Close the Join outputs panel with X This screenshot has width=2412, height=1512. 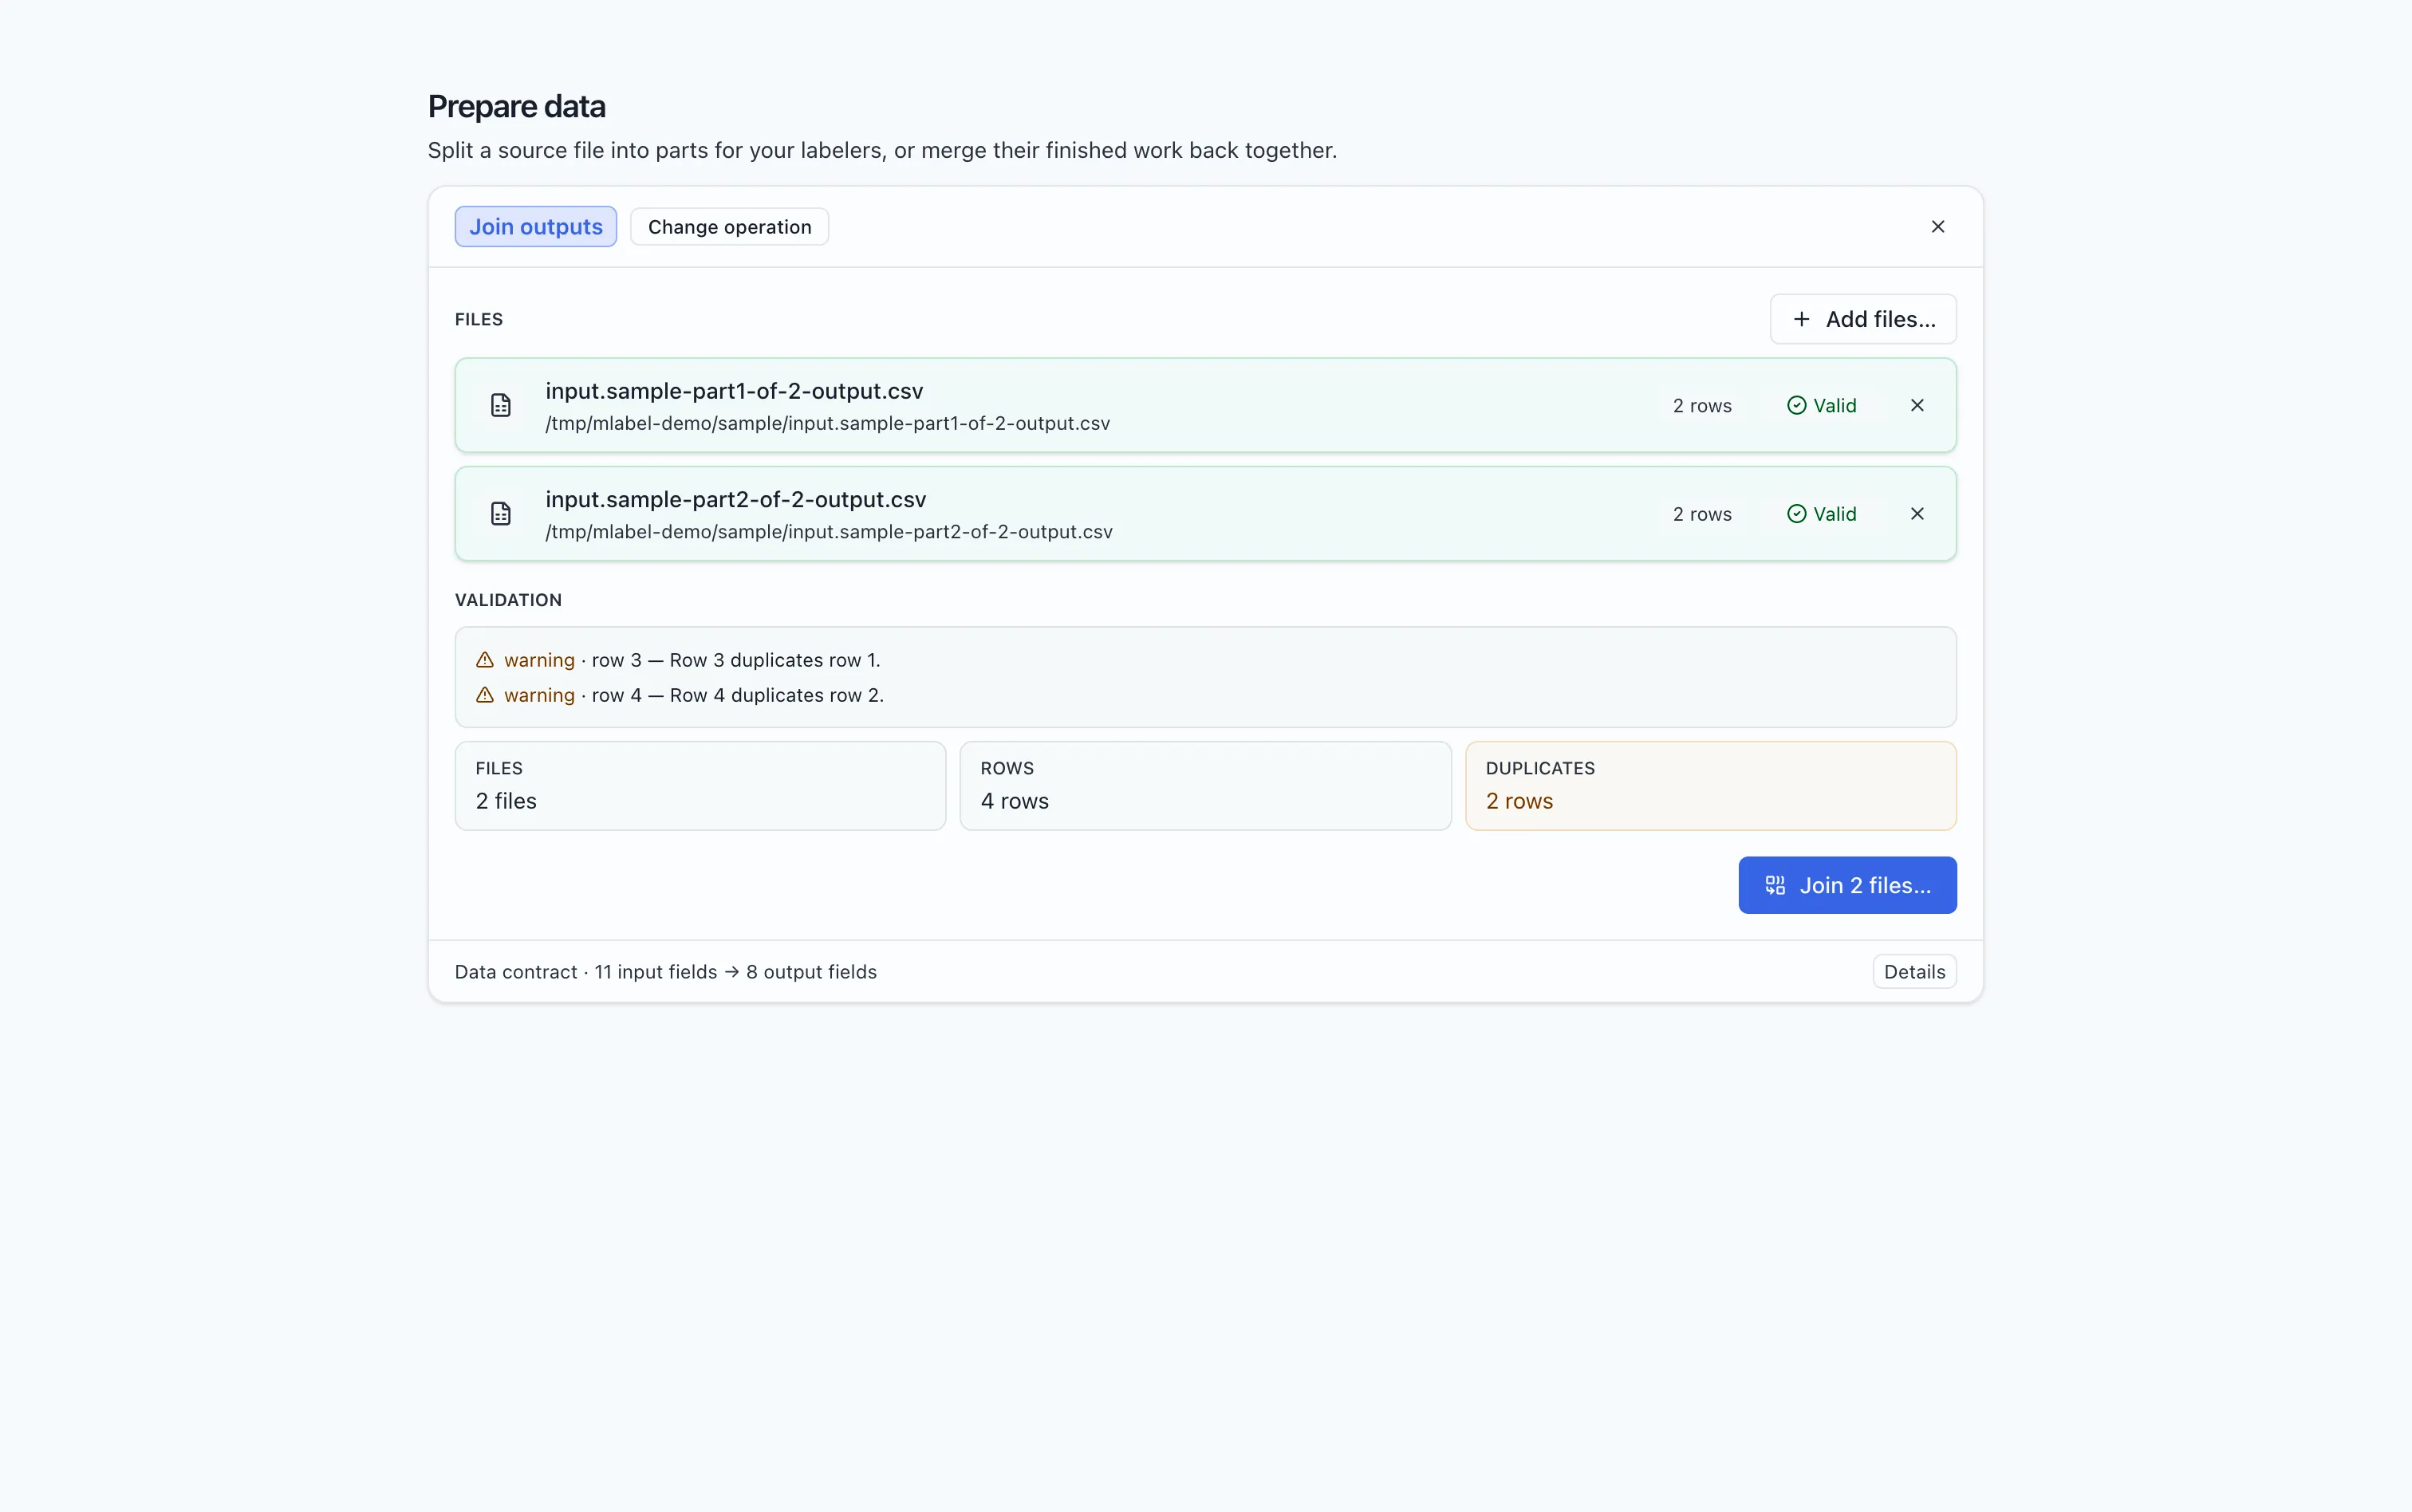(1937, 227)
